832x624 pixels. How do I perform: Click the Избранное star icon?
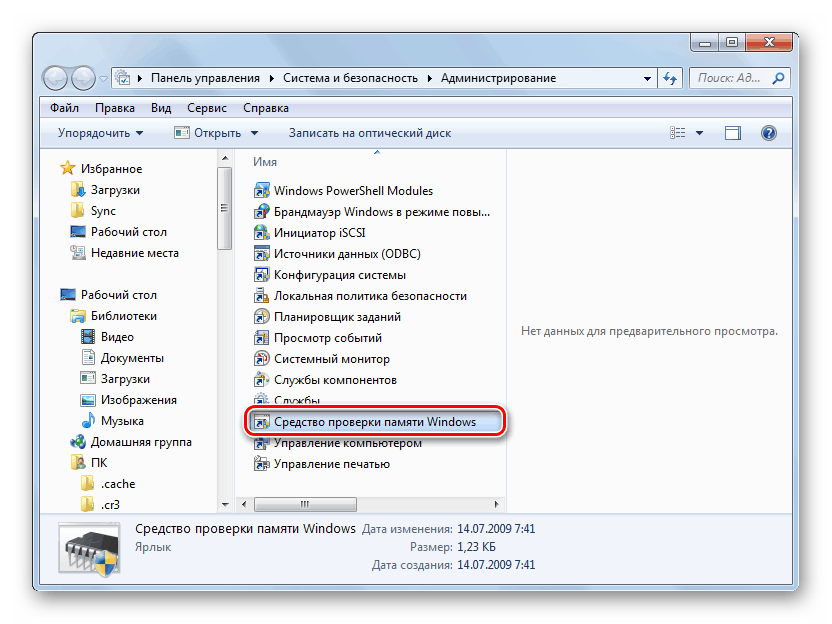[67, 168]
